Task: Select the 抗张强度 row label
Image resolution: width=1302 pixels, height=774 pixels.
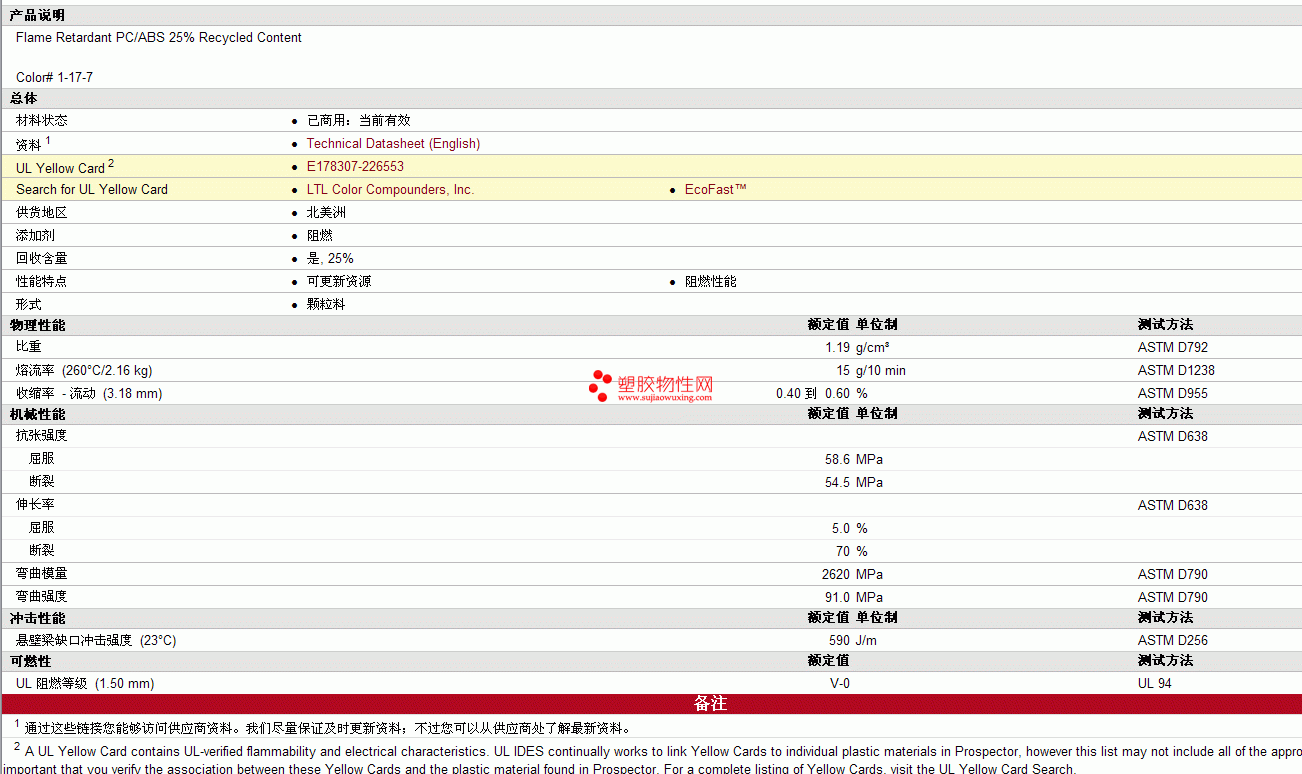Action: pos(42,436)
